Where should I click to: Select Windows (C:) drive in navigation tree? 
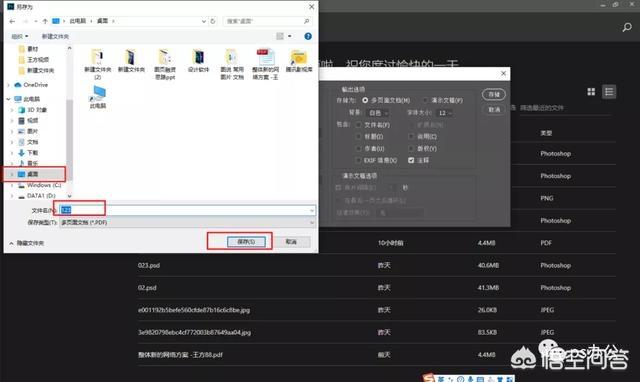pos(44,185)
